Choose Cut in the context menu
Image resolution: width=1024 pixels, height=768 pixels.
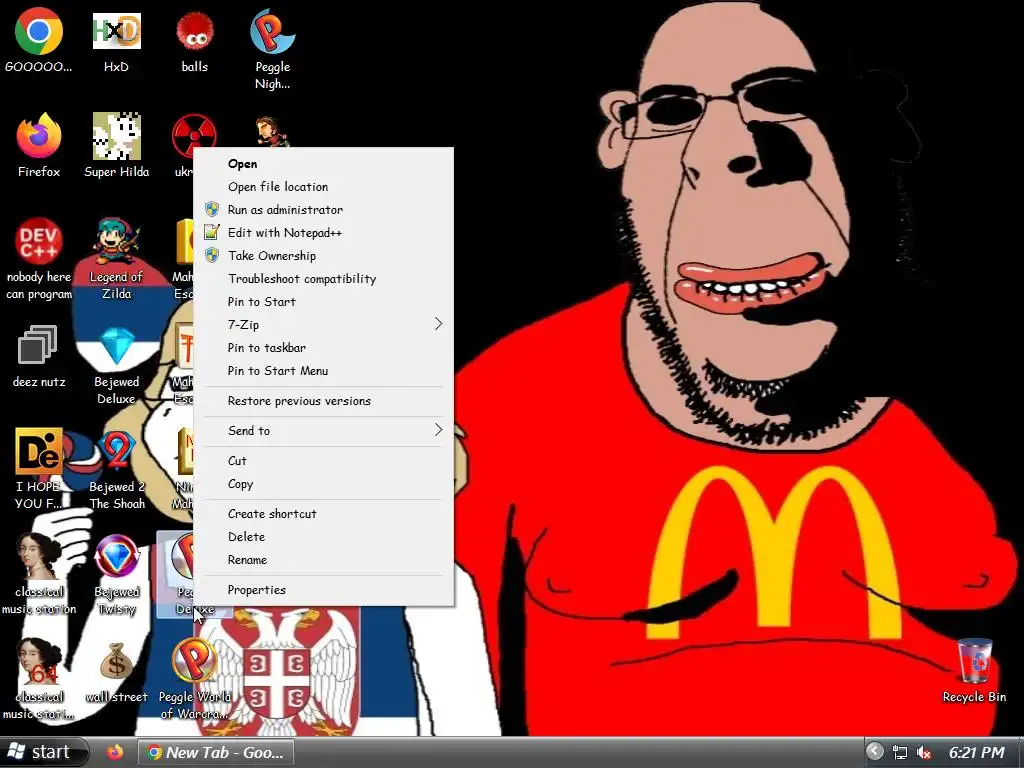coord(323,461)
